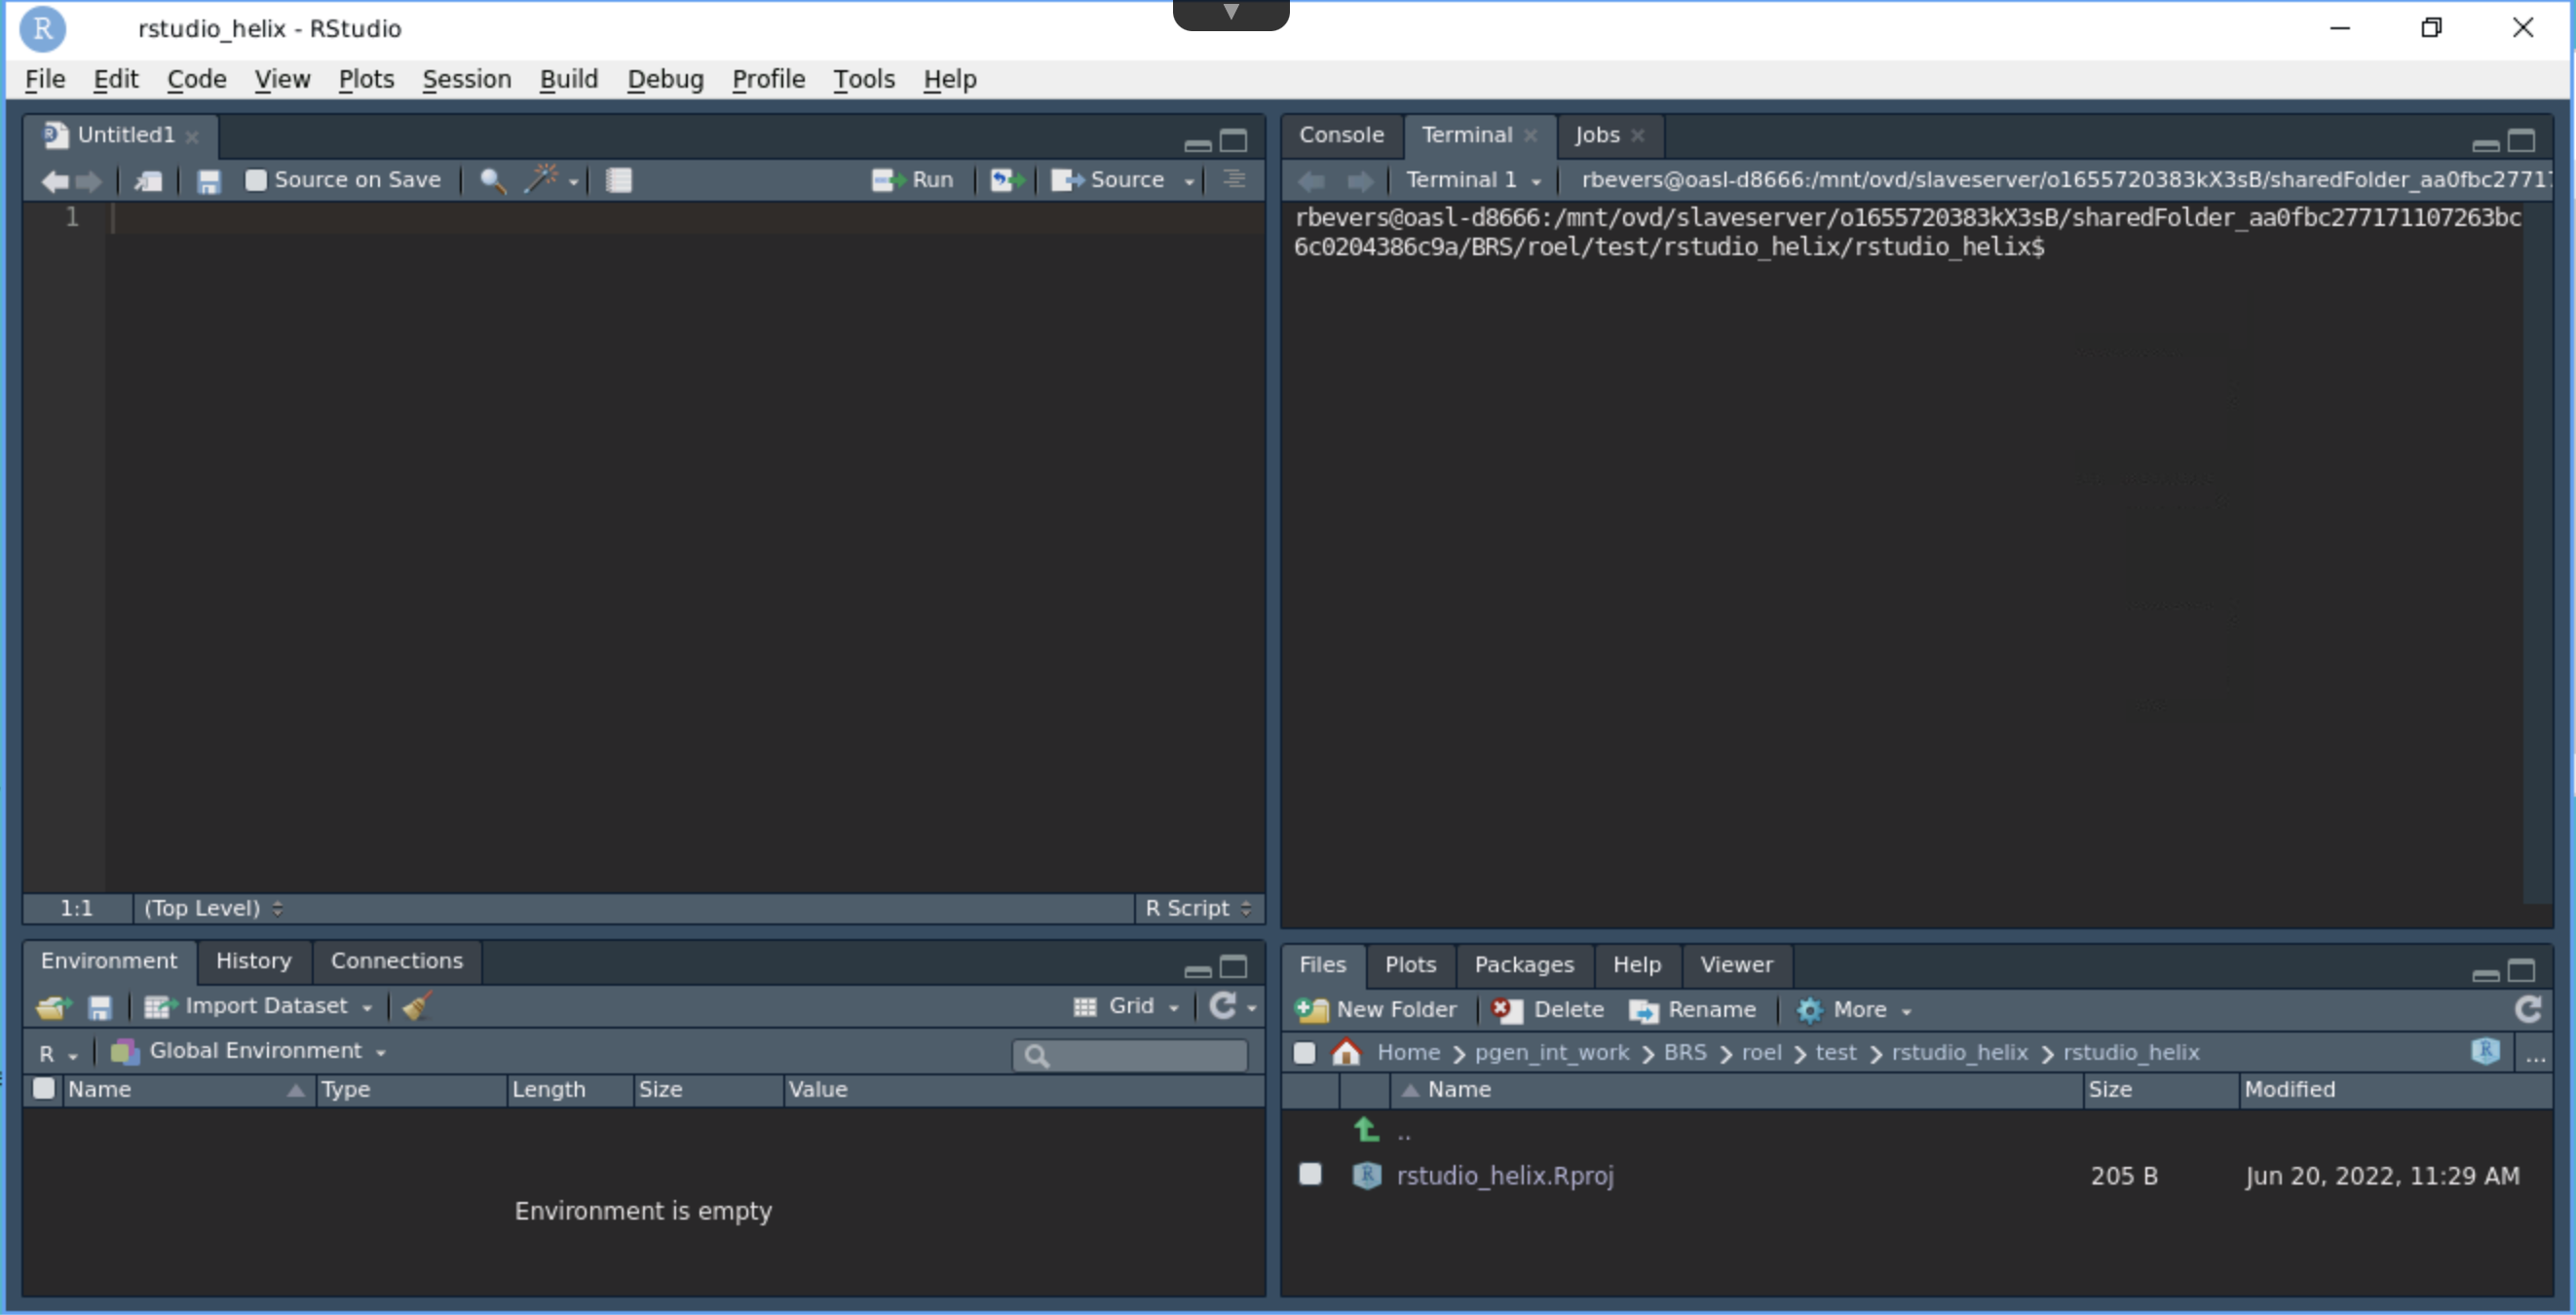This screenshot has width=2576, height=1315.
Task: Save the current script using the save icon
Action: pos(208,180)
